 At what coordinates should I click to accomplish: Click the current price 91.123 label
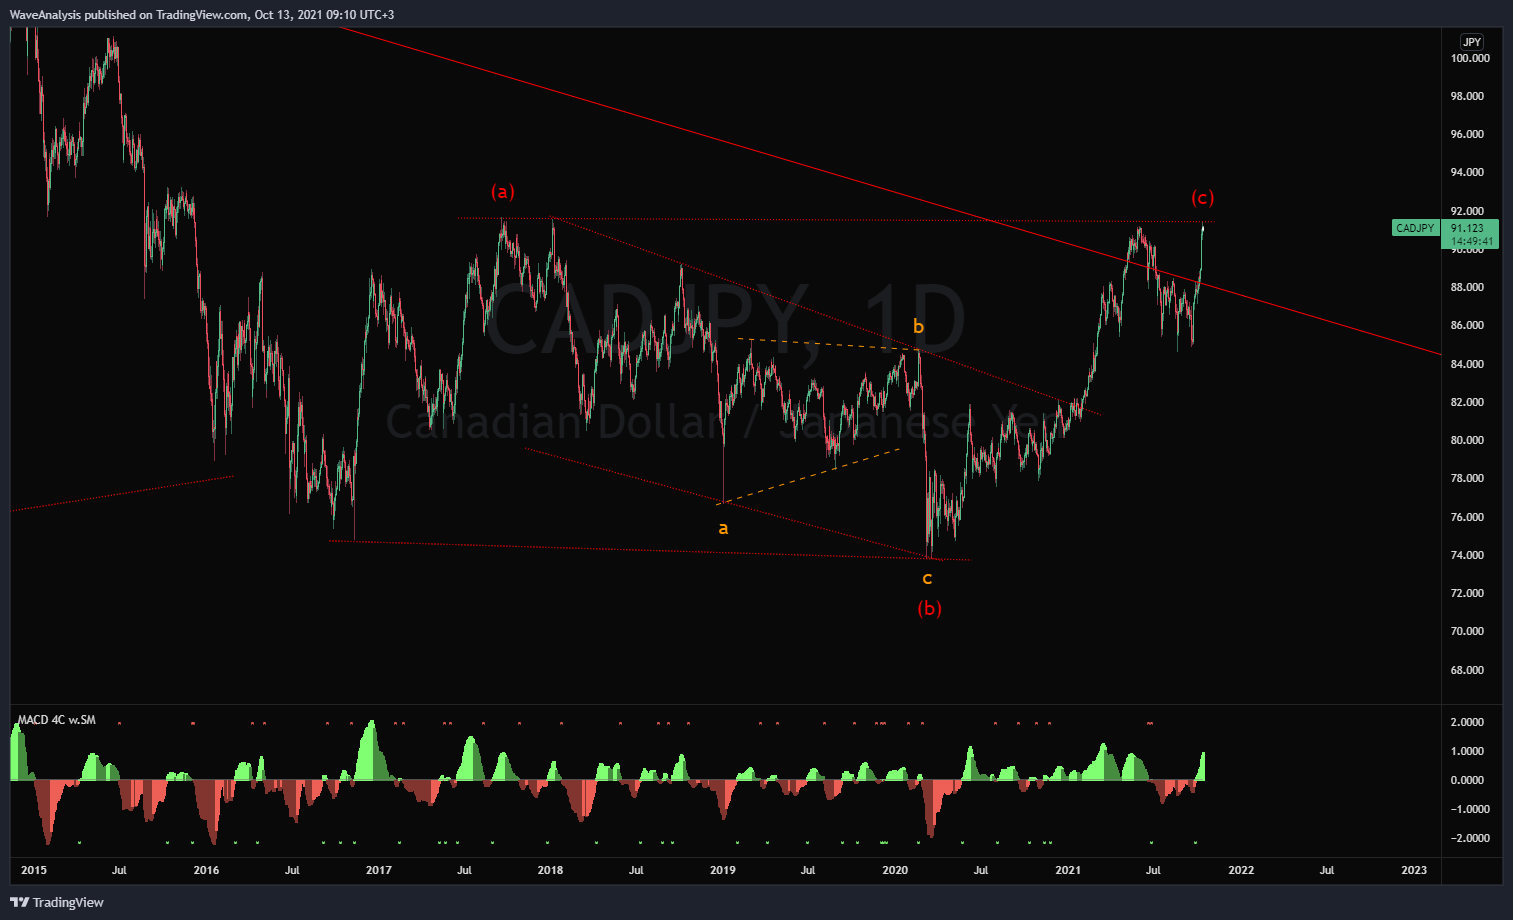(x=1468, y=228)
